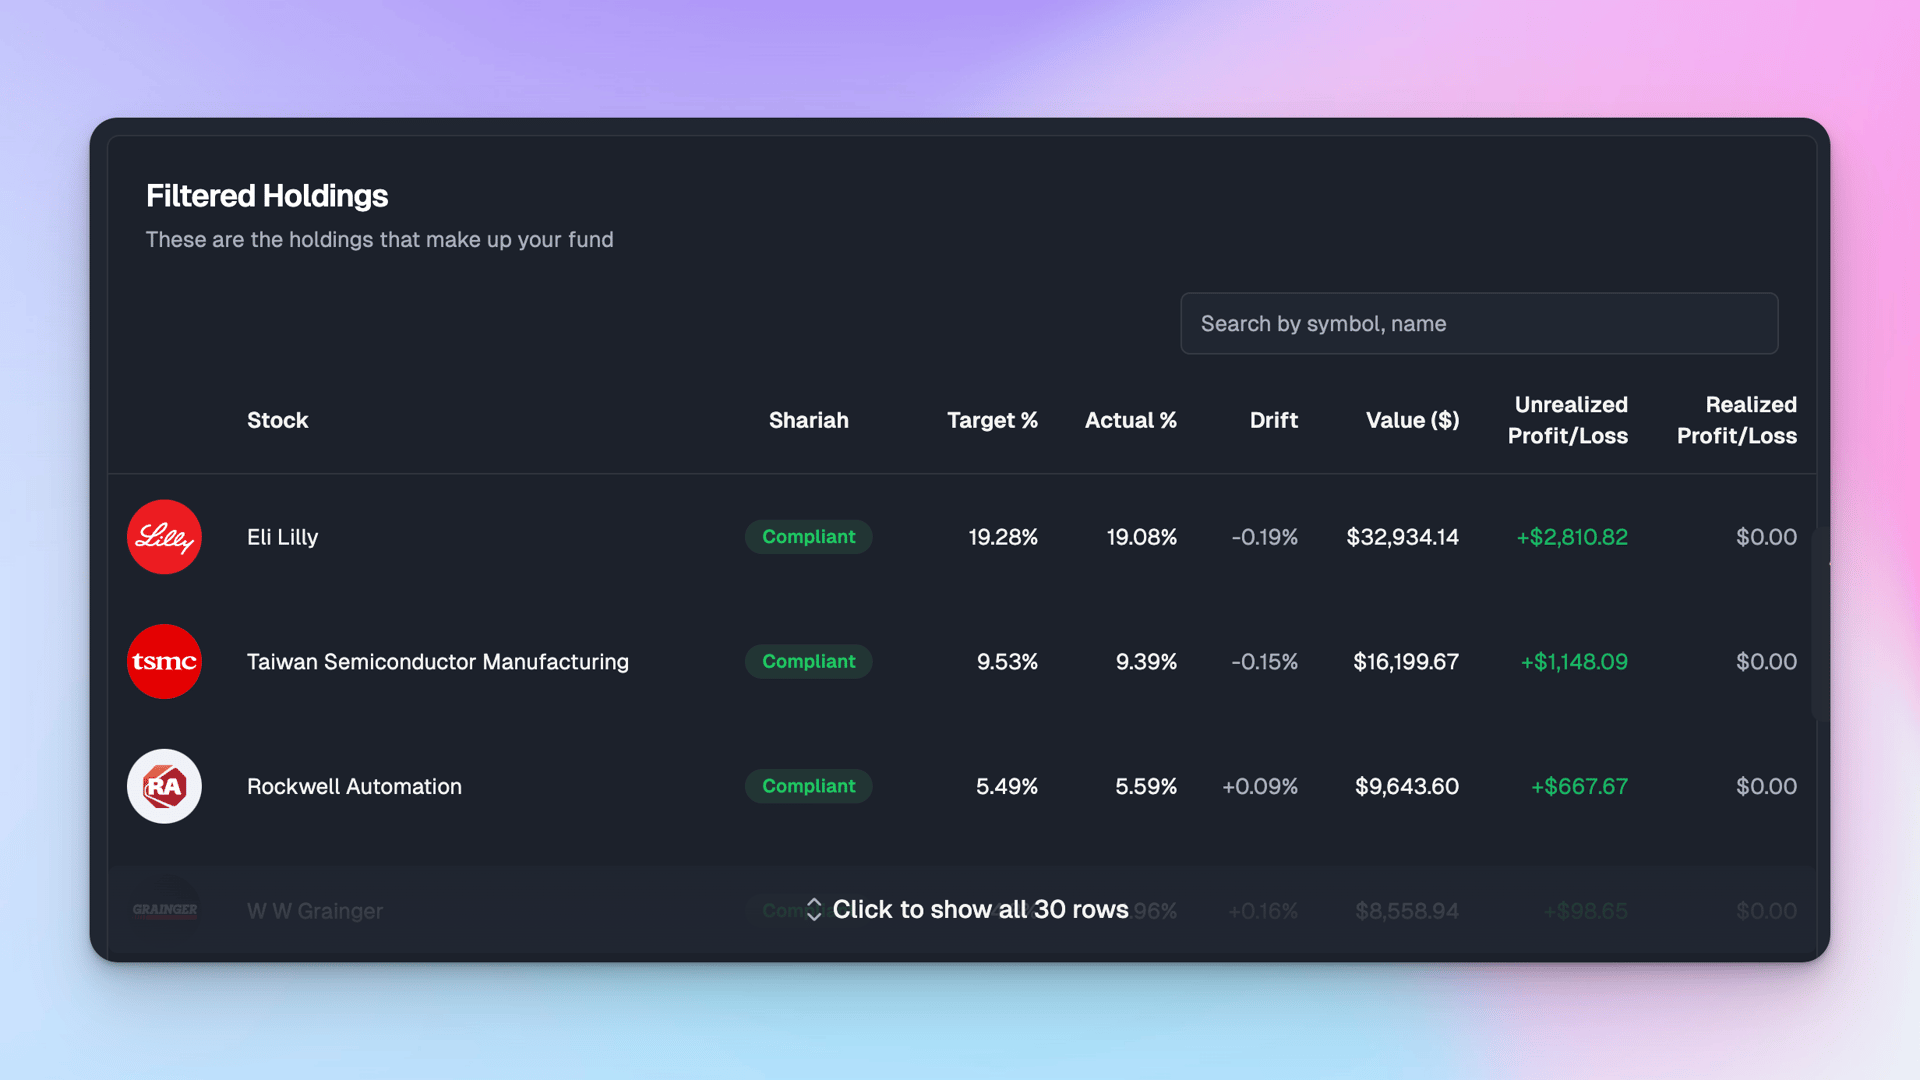This screenshot has width=1920, height=1080.
Task: Sort by the Stock column header
Action: [x=277, y=420]
